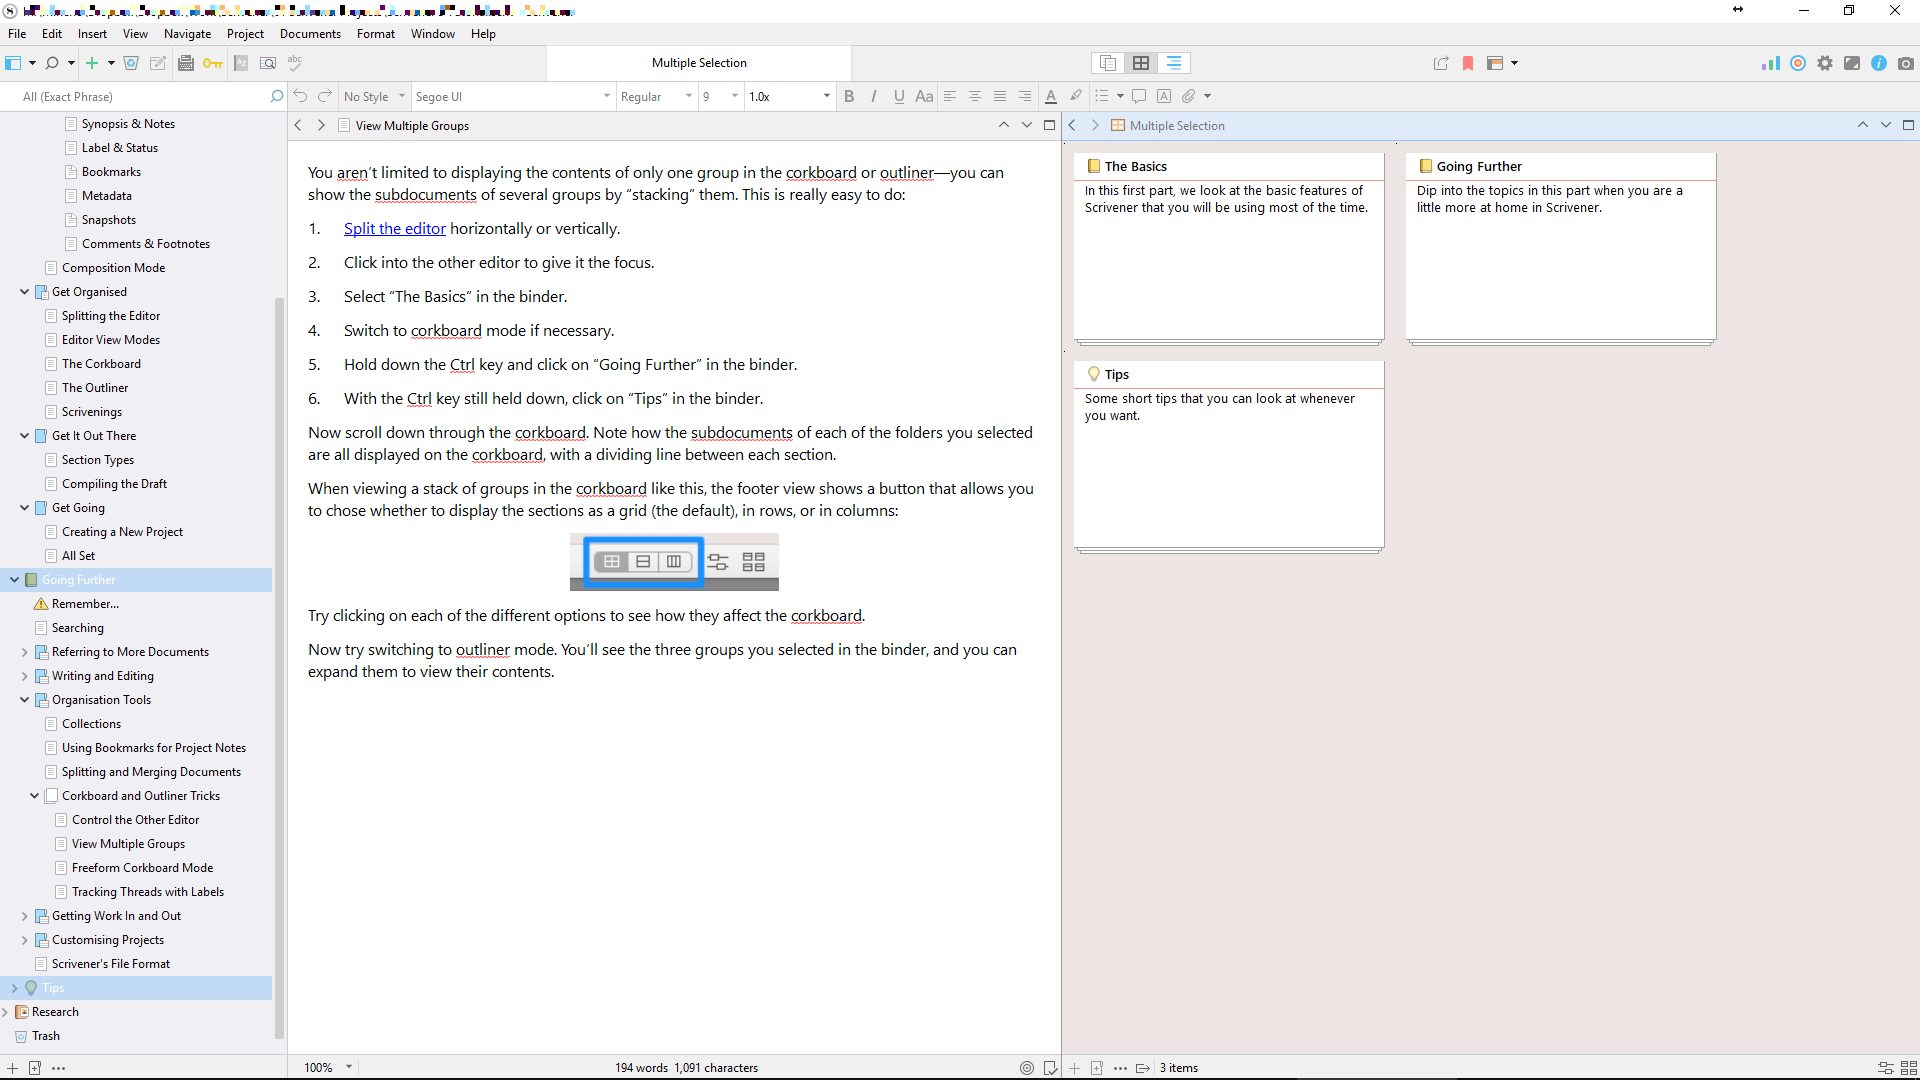Click the Undo arrow

click(300, 96)
